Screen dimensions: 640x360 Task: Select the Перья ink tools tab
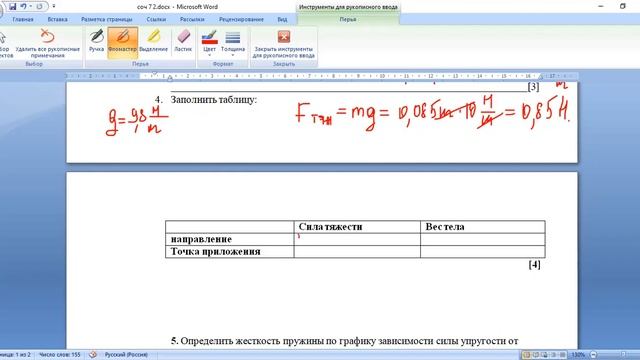click(x=348, y=19)
